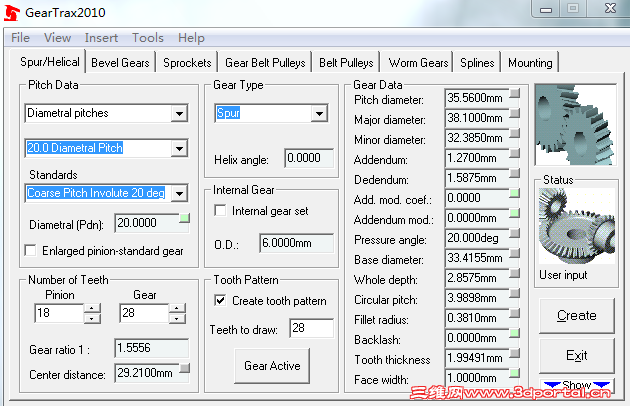Image resolution: width=630 pixels, height=406 pixels.
Task: Toggle the green square next to Addendum mod.
Action: [x=515, y=213]
